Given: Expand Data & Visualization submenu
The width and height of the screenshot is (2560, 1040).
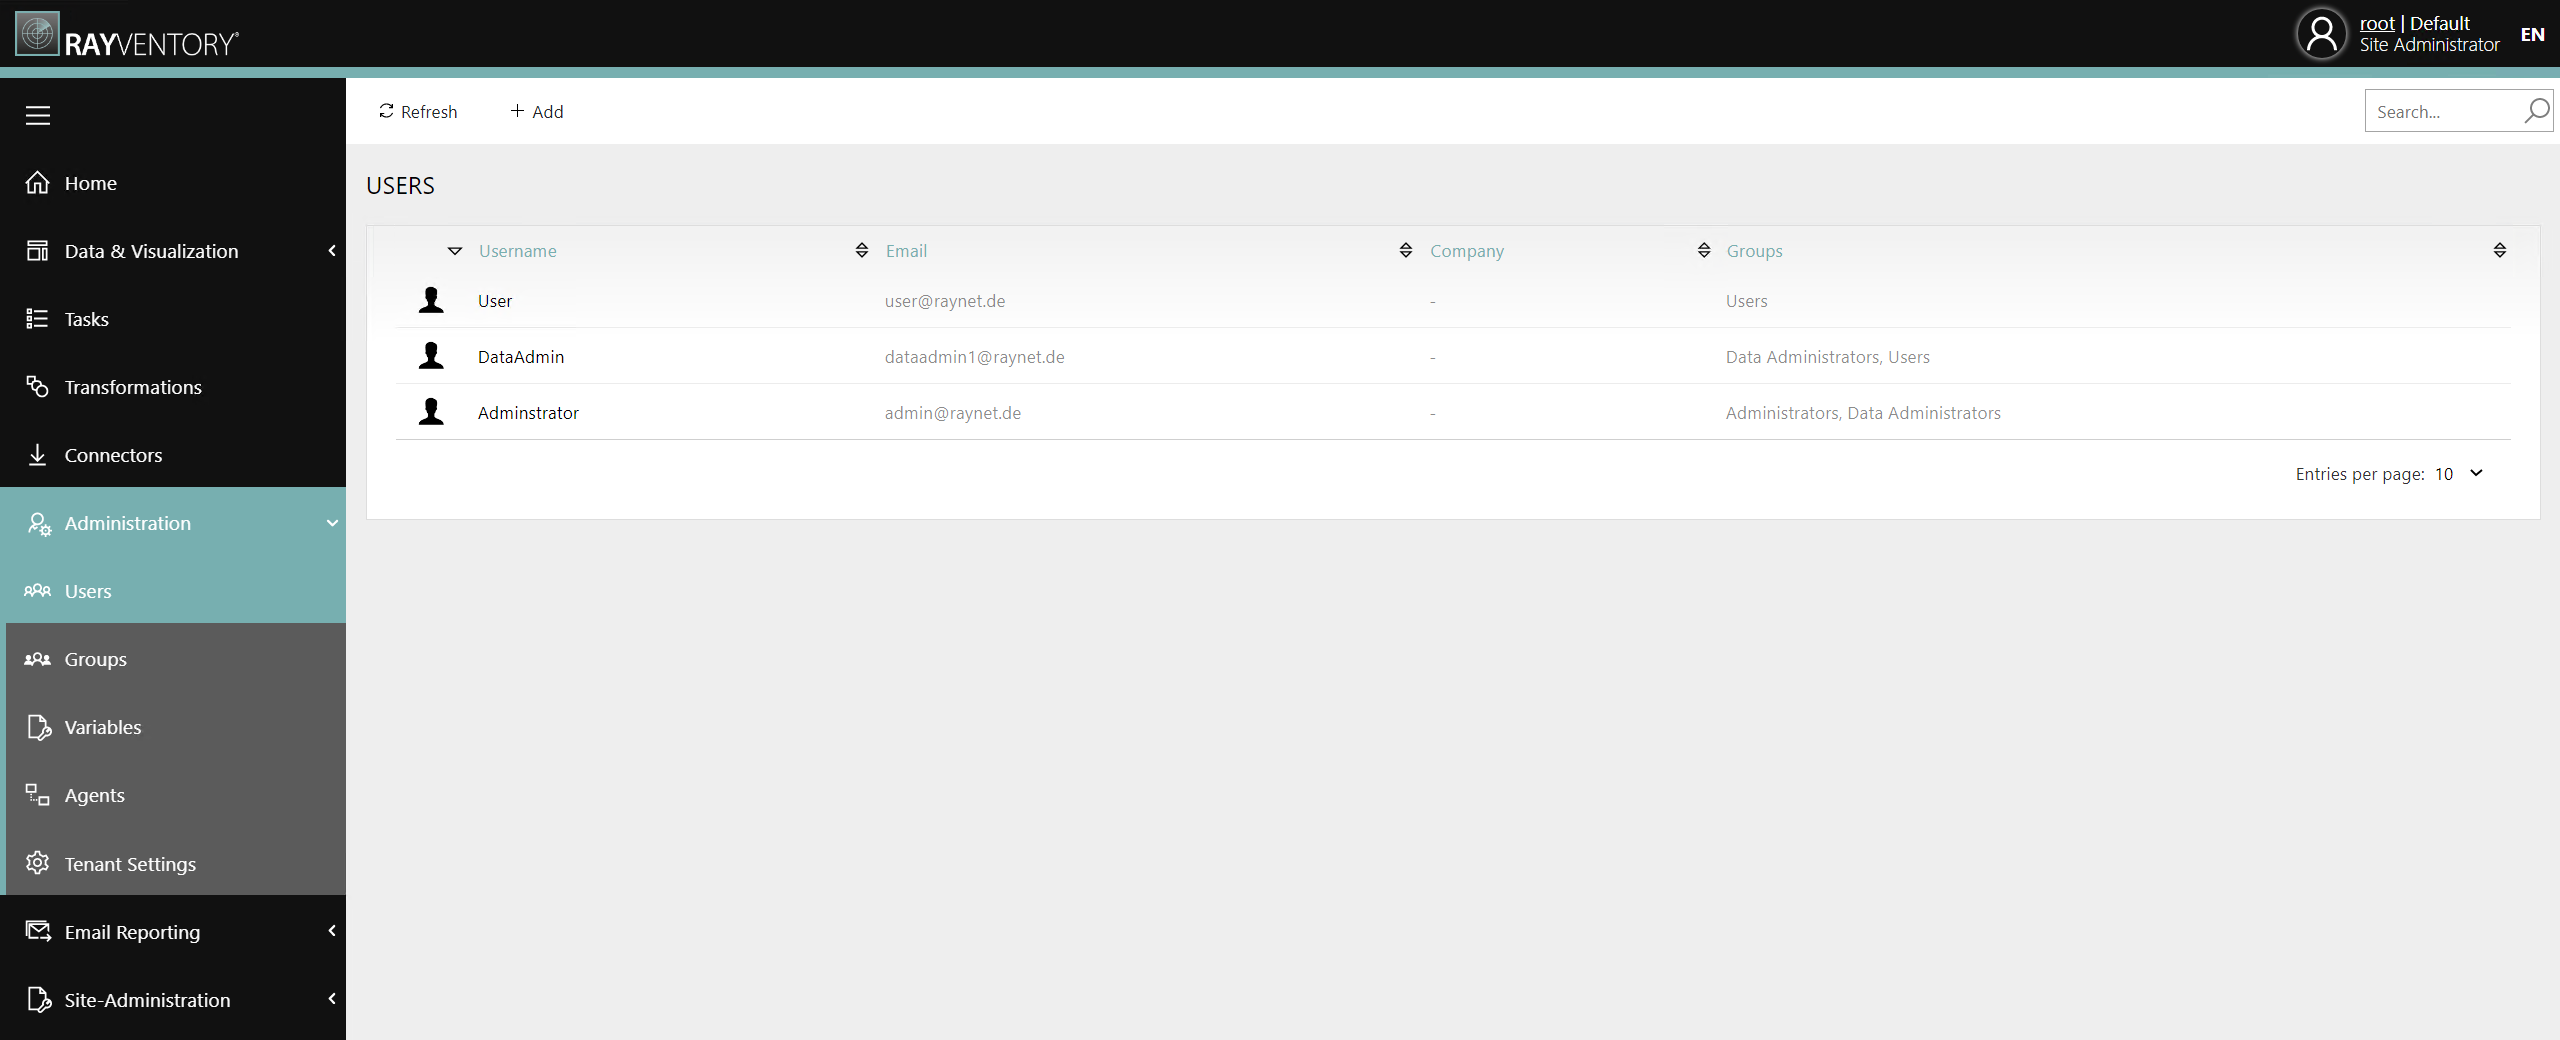Looking at the screenshot, I should [x=332, y=251].
